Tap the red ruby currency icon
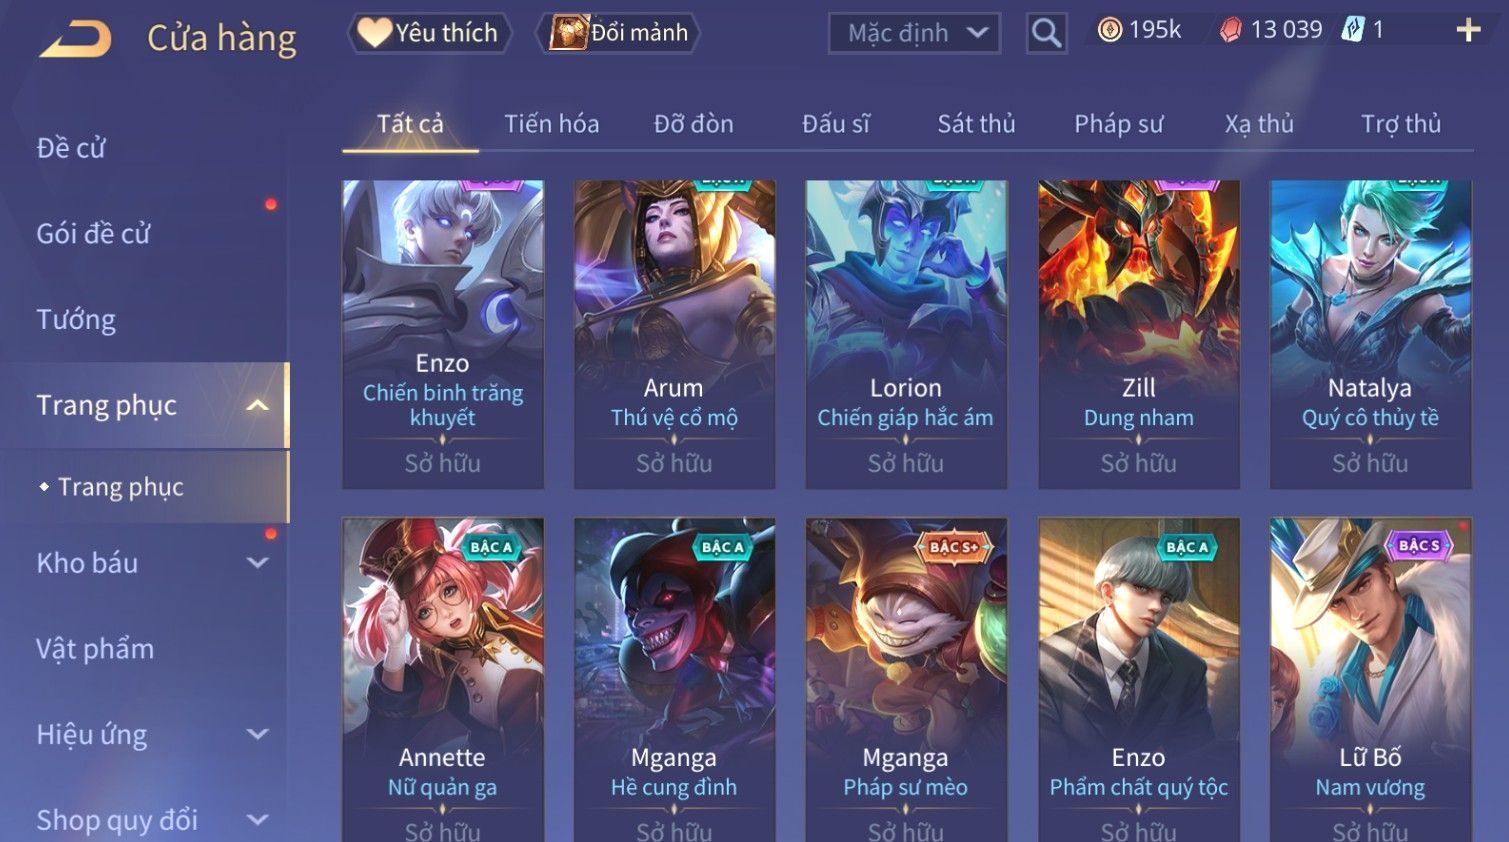 coord(1231,31)
